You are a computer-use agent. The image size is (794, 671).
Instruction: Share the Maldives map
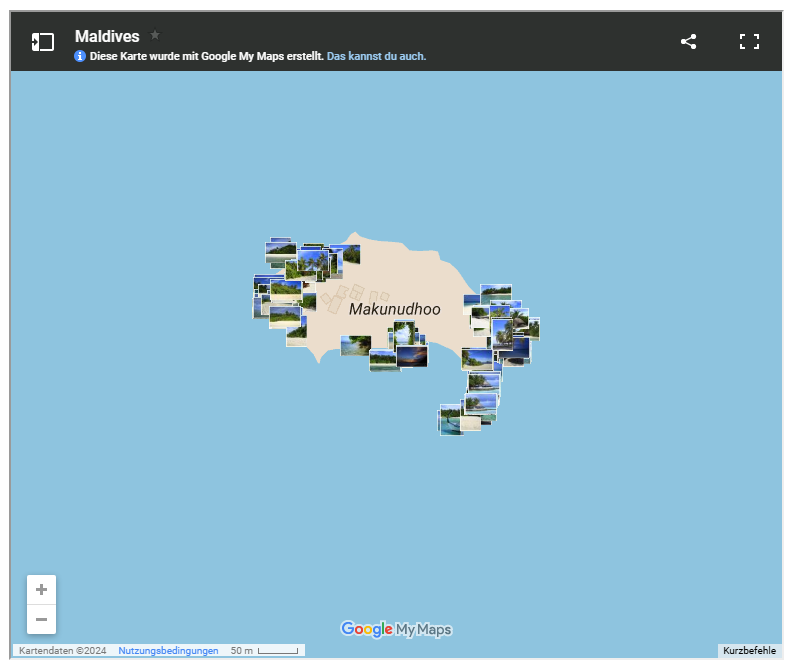[688, 42]
